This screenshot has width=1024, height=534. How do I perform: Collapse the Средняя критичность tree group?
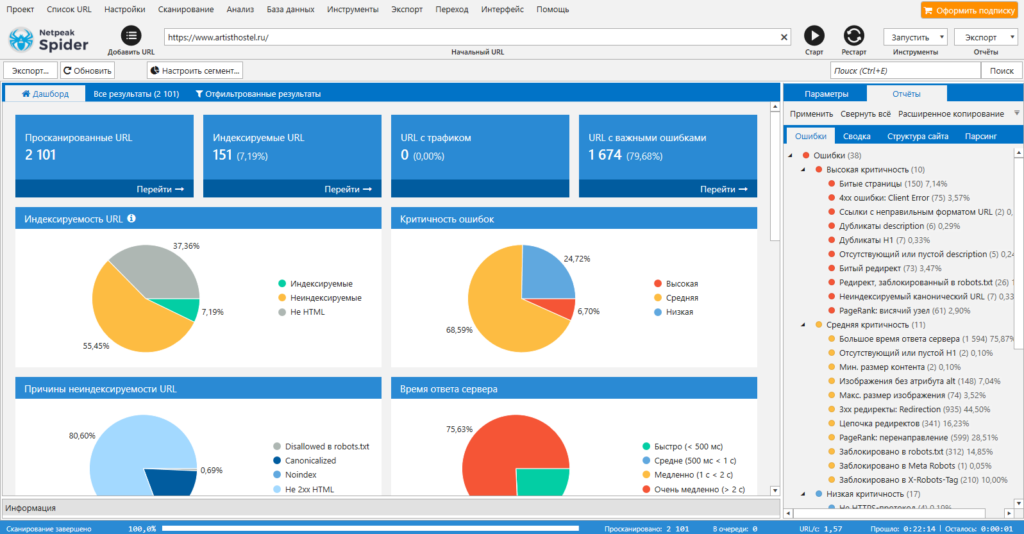pyautogui.click(x=805, y=325)
